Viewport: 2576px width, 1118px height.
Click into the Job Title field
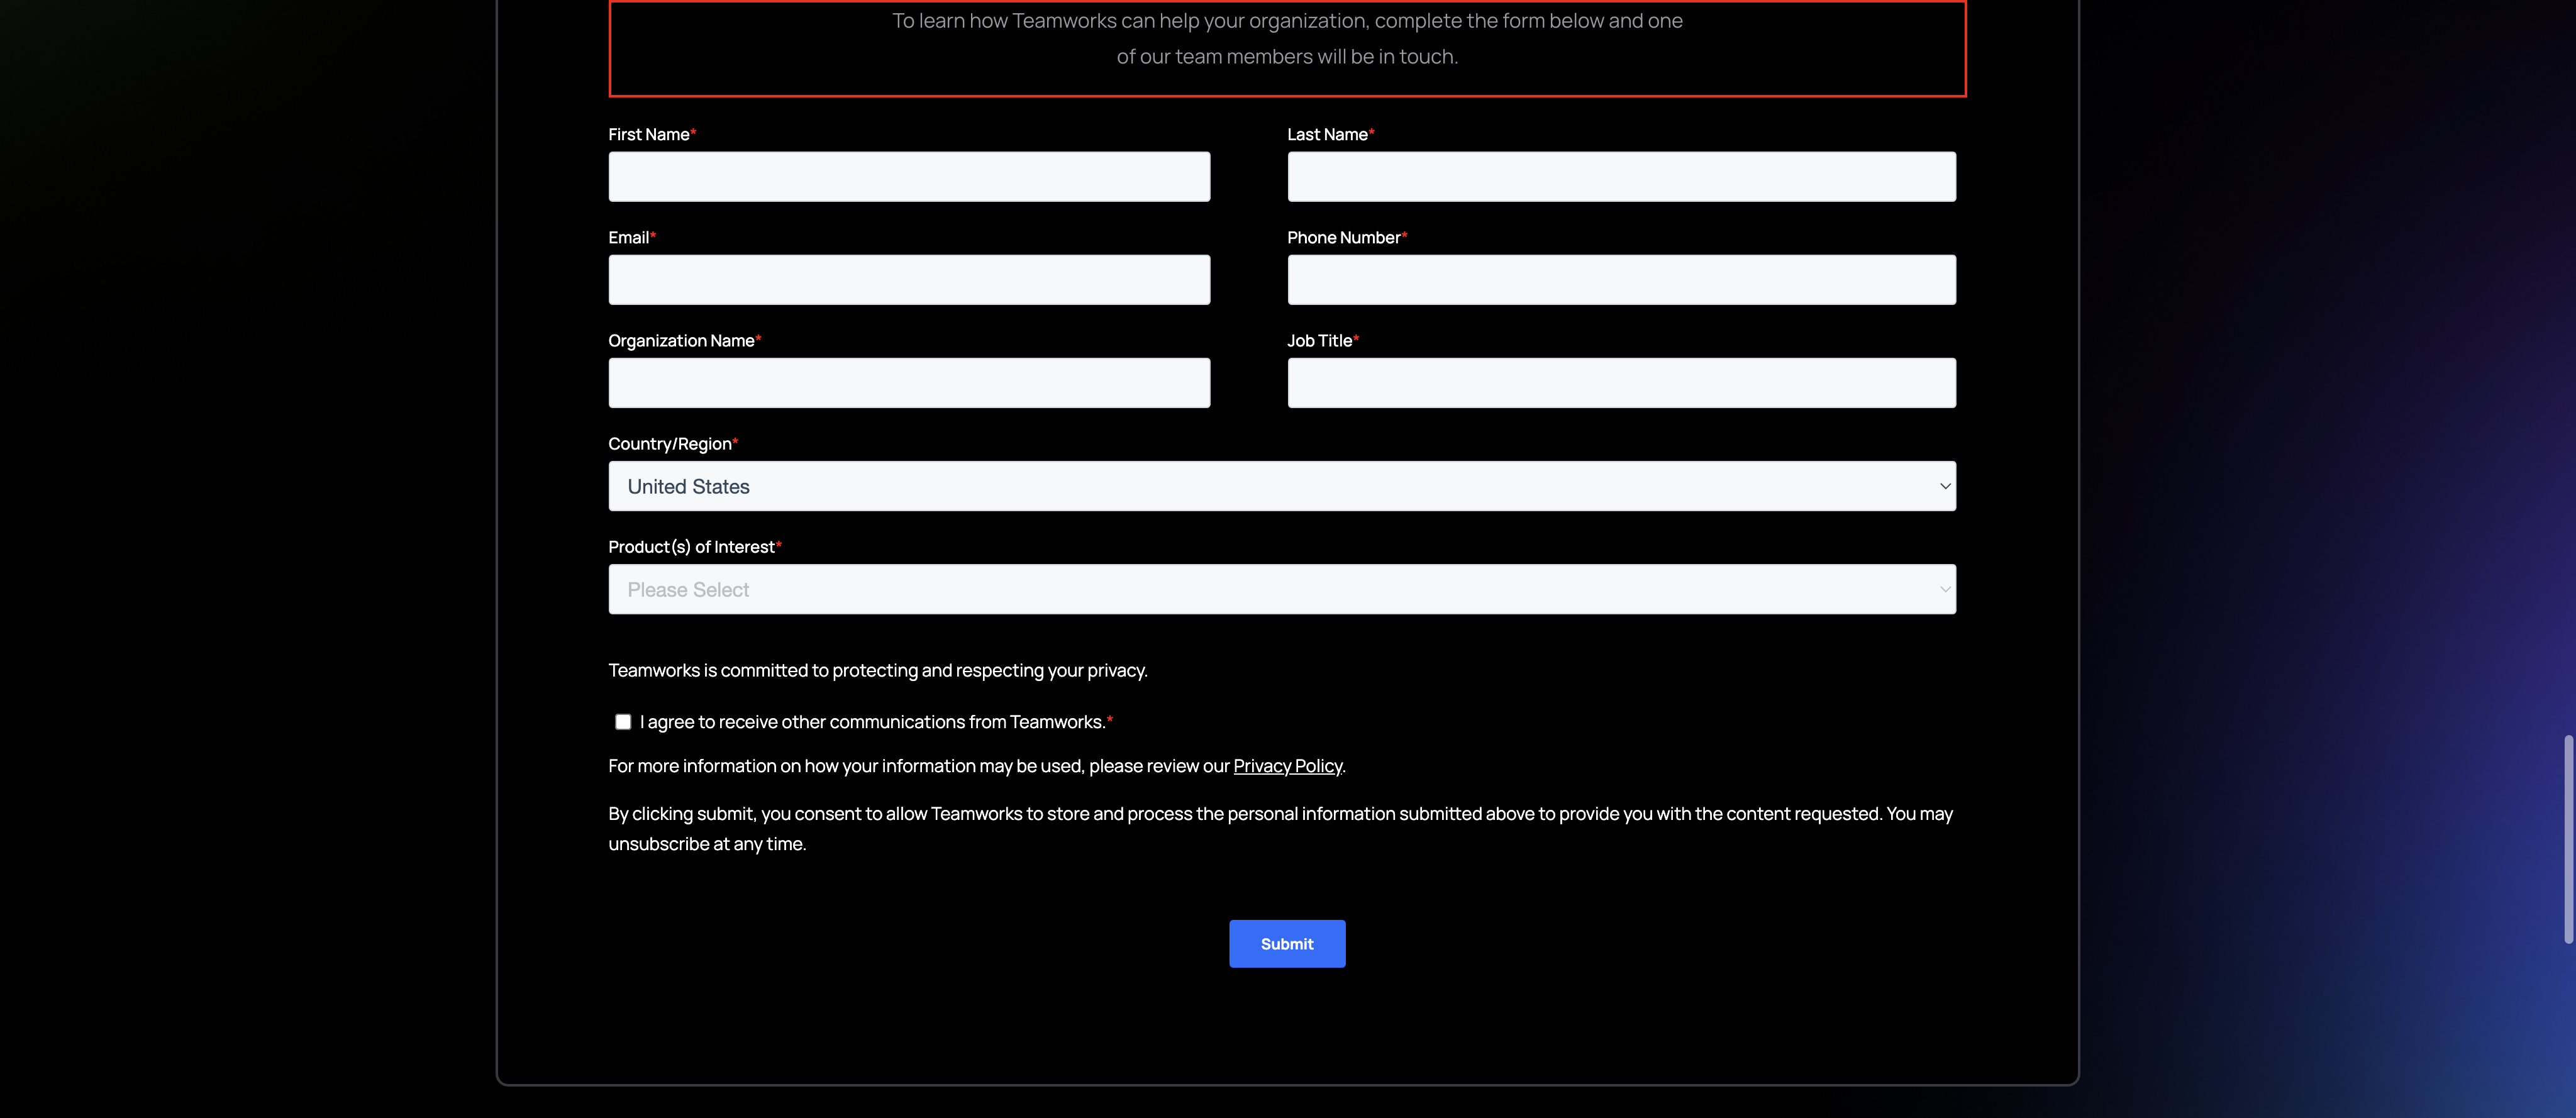(x=1621, y=383)
